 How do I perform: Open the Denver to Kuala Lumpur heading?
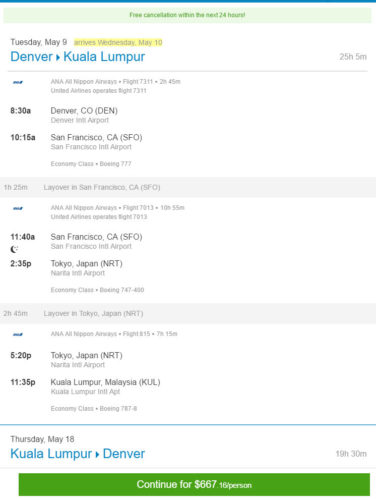point(78,57)
